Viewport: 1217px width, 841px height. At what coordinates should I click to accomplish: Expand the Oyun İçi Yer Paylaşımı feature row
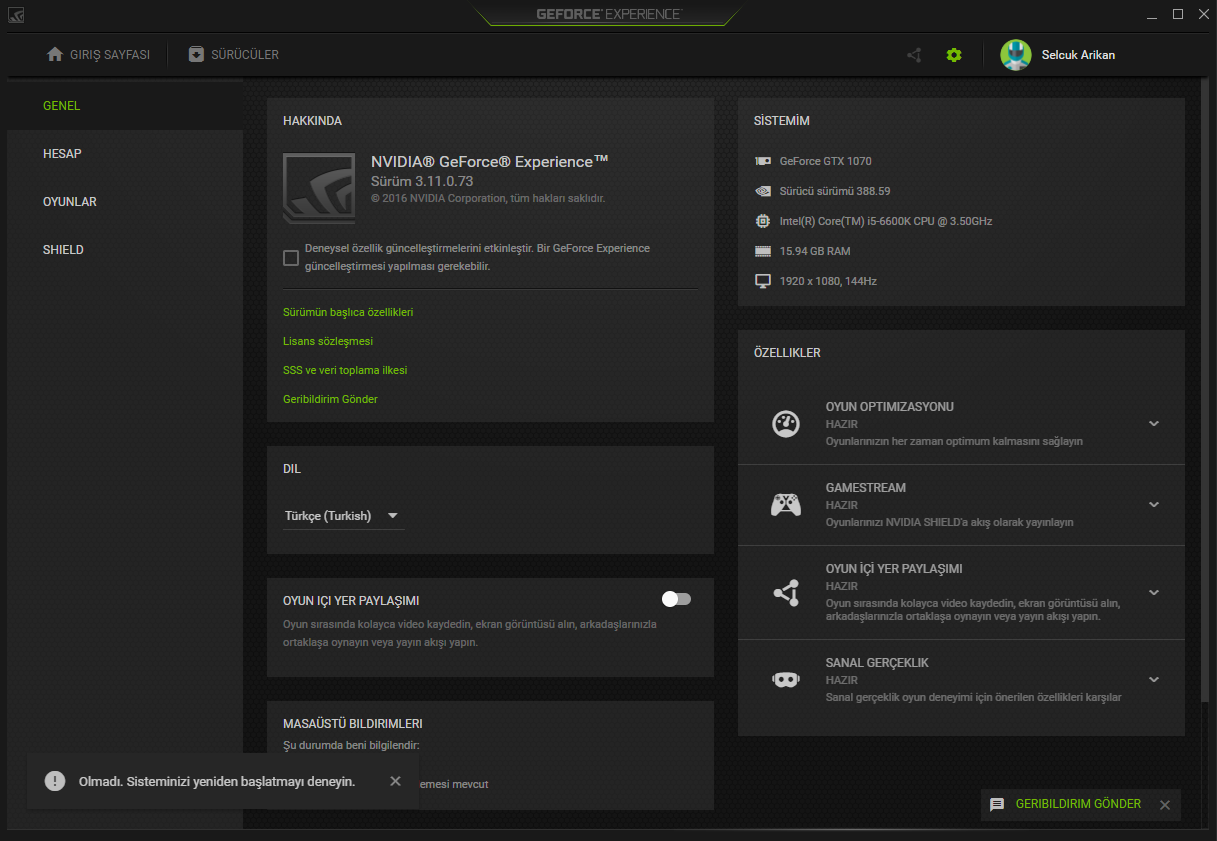[x=1154, y=593]
